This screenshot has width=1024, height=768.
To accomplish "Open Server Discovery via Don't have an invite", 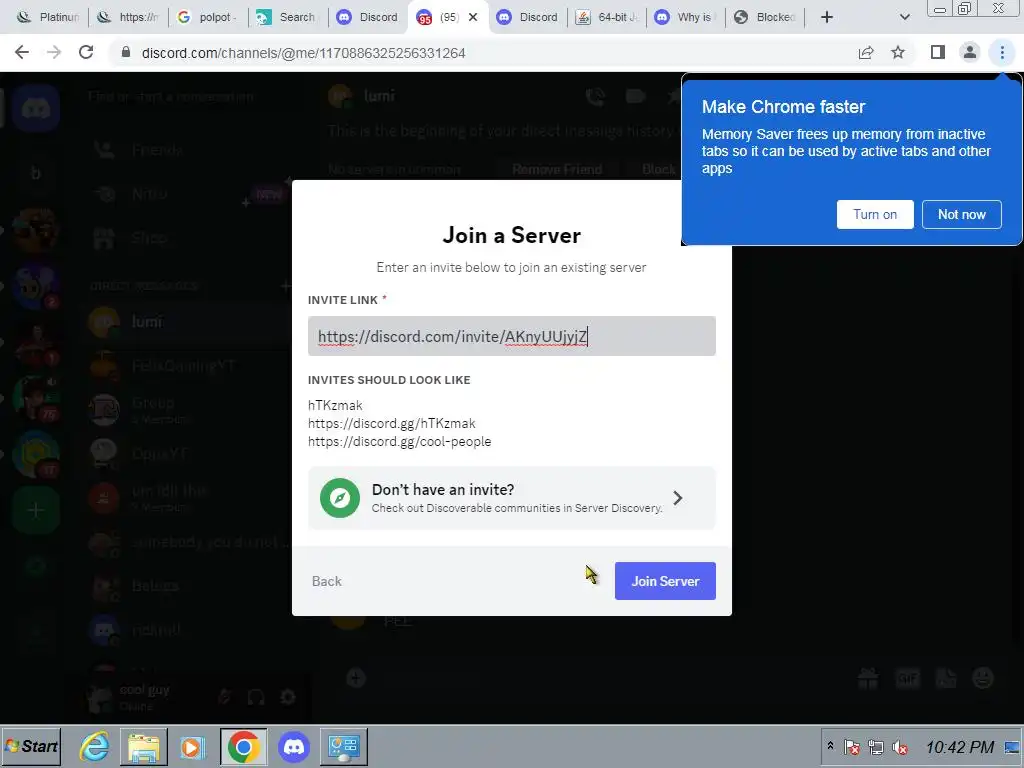I will click(511, 498).
